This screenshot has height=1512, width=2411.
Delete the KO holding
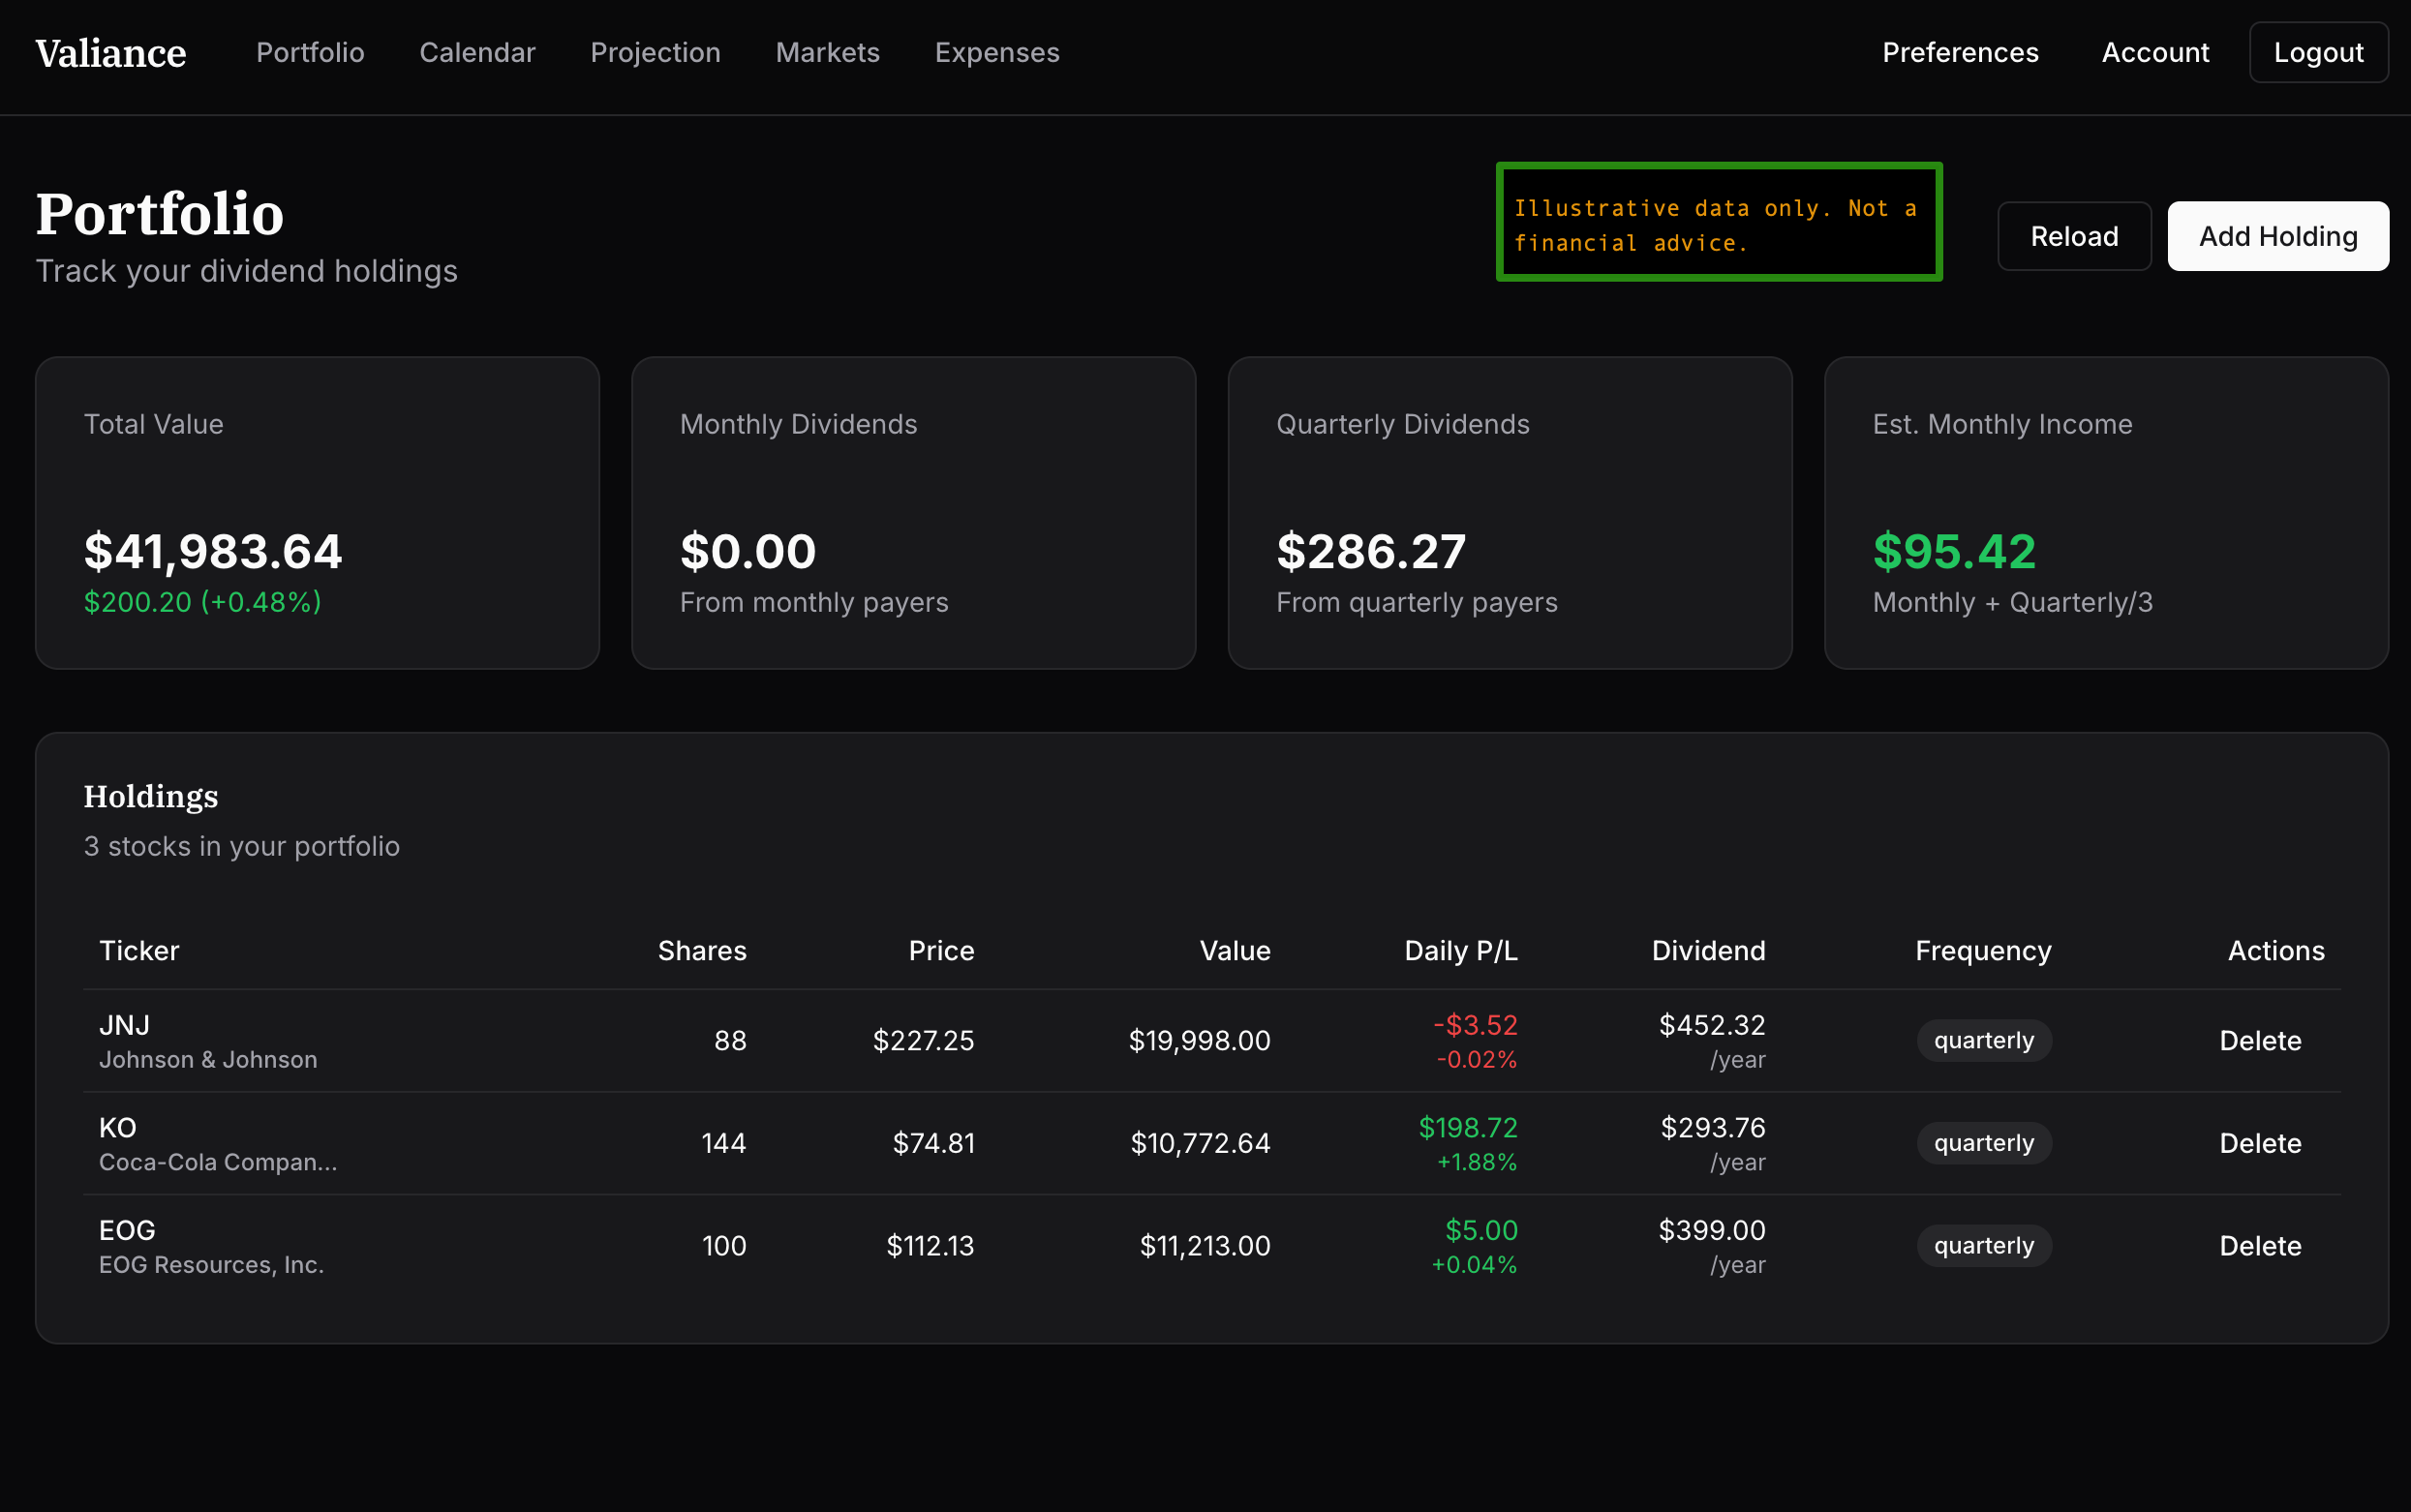(2259, 1143)
